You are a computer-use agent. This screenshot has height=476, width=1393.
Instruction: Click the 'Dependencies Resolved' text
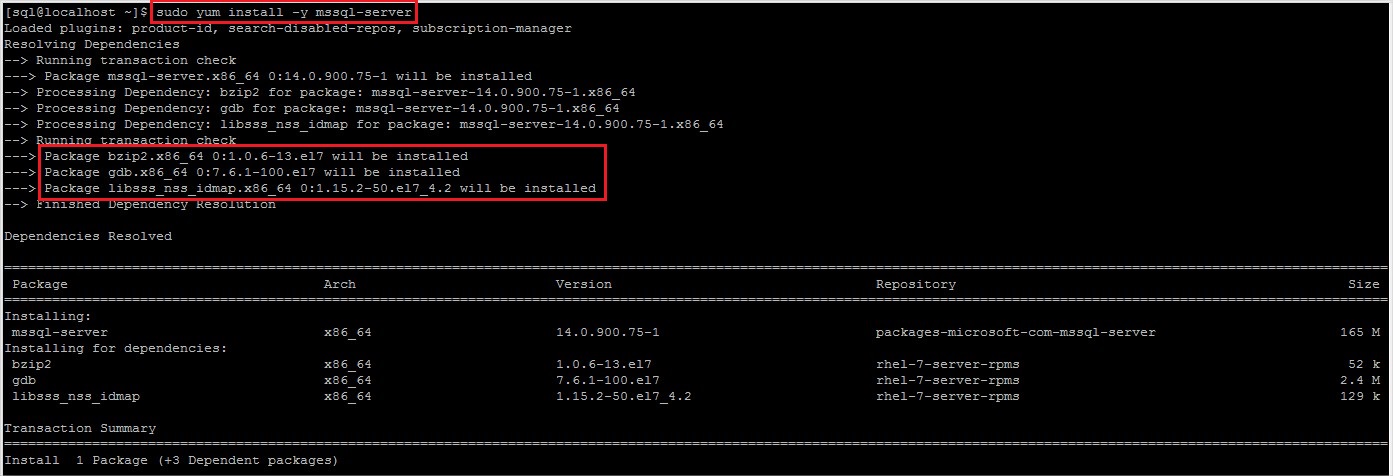pyautogui.click(x=88, y=236)
